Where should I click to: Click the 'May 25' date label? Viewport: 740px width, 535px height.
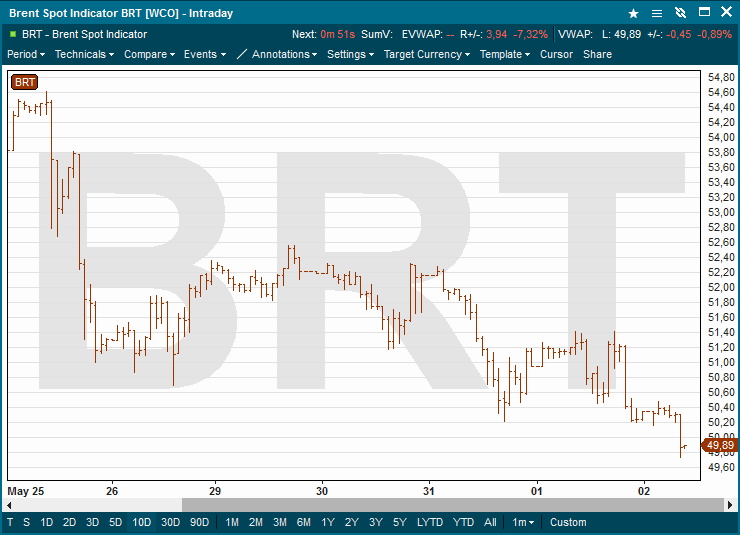point(25,491)
